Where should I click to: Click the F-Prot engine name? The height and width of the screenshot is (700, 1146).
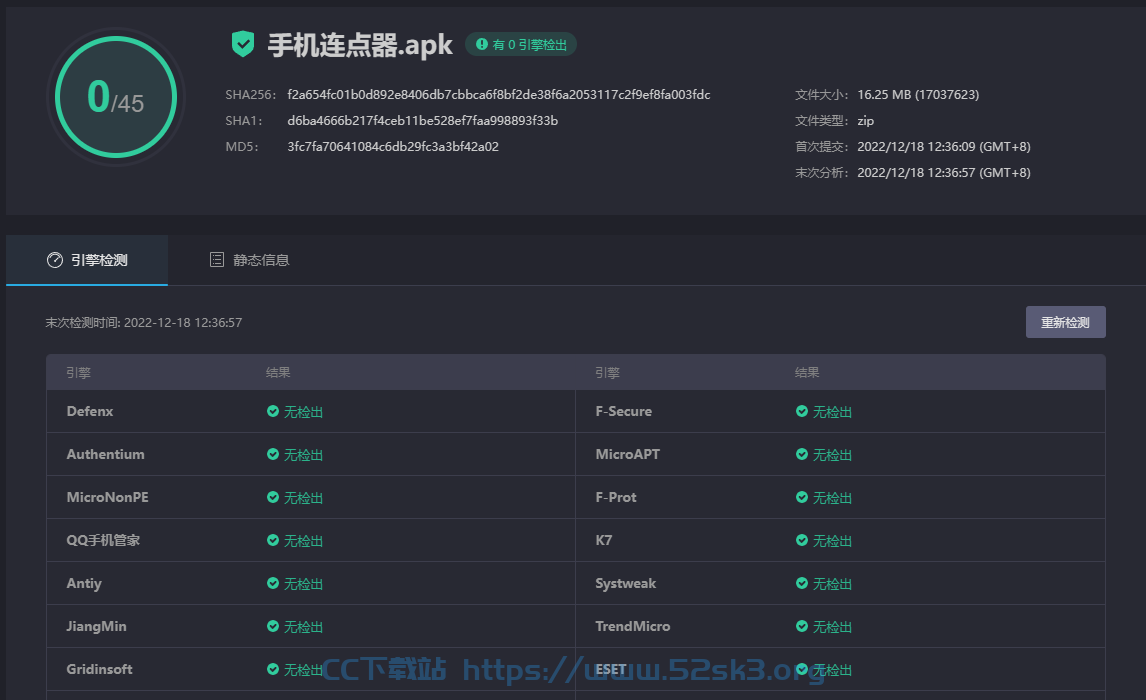pyautogui.click(x=616, y=498)
